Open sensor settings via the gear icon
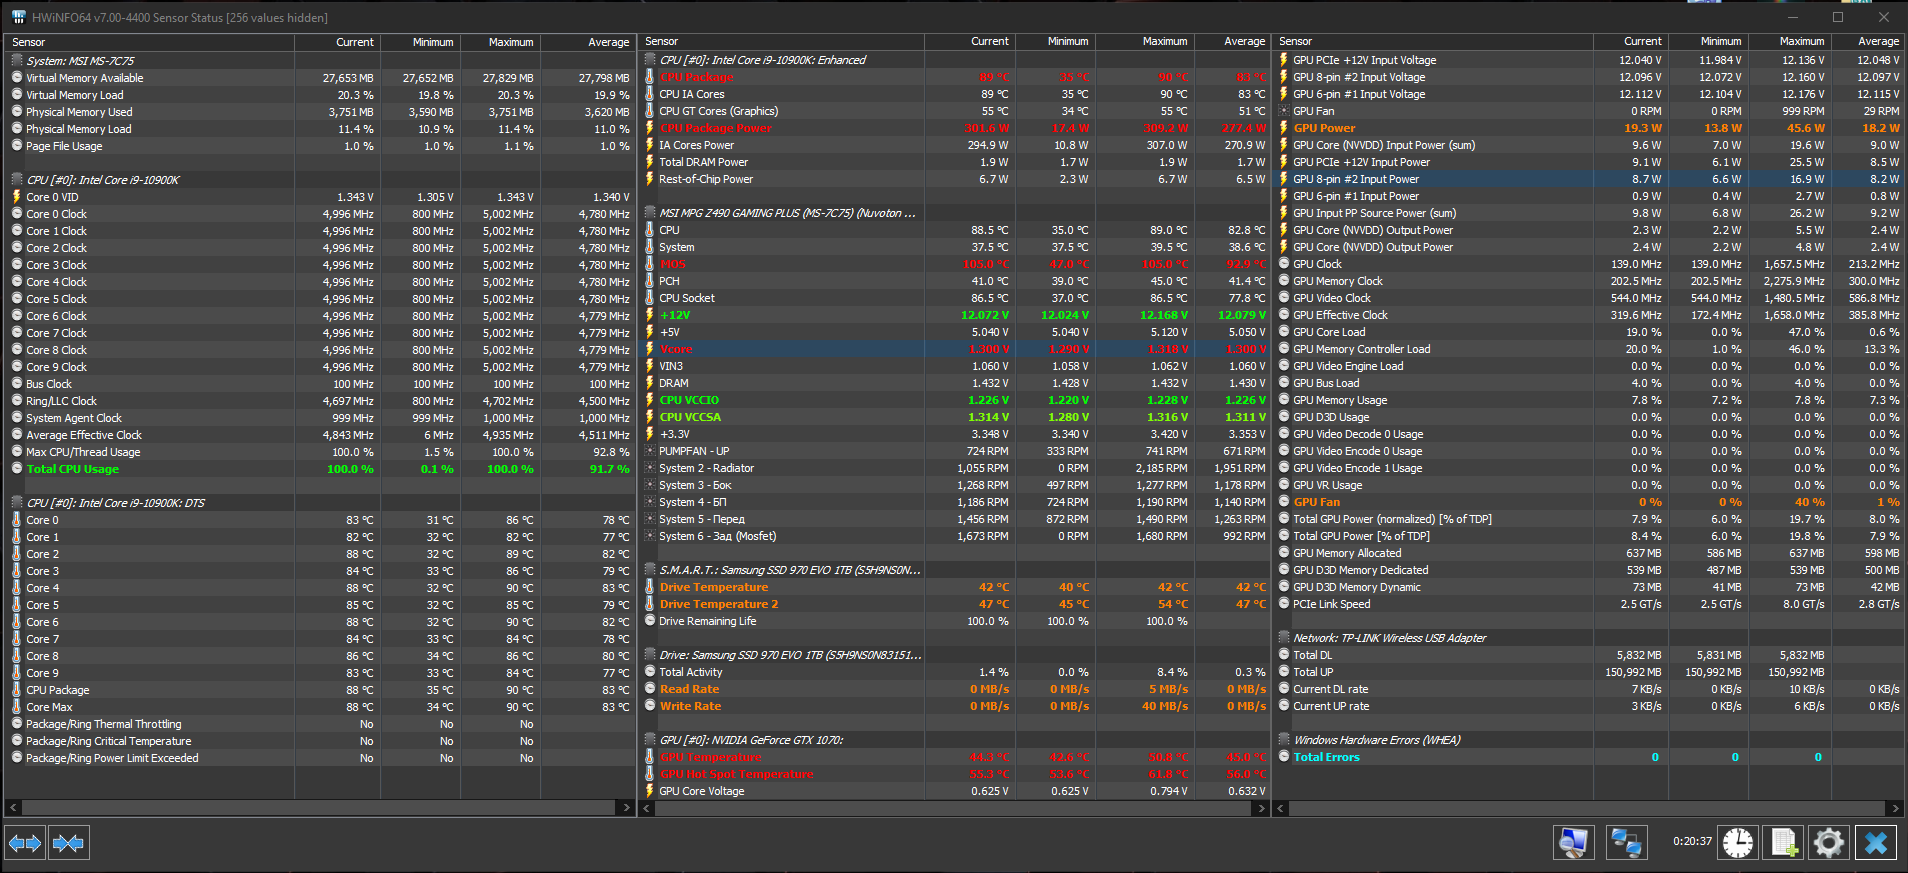1908x873 pixels. pyautogui.click(x=1829, y=843)
